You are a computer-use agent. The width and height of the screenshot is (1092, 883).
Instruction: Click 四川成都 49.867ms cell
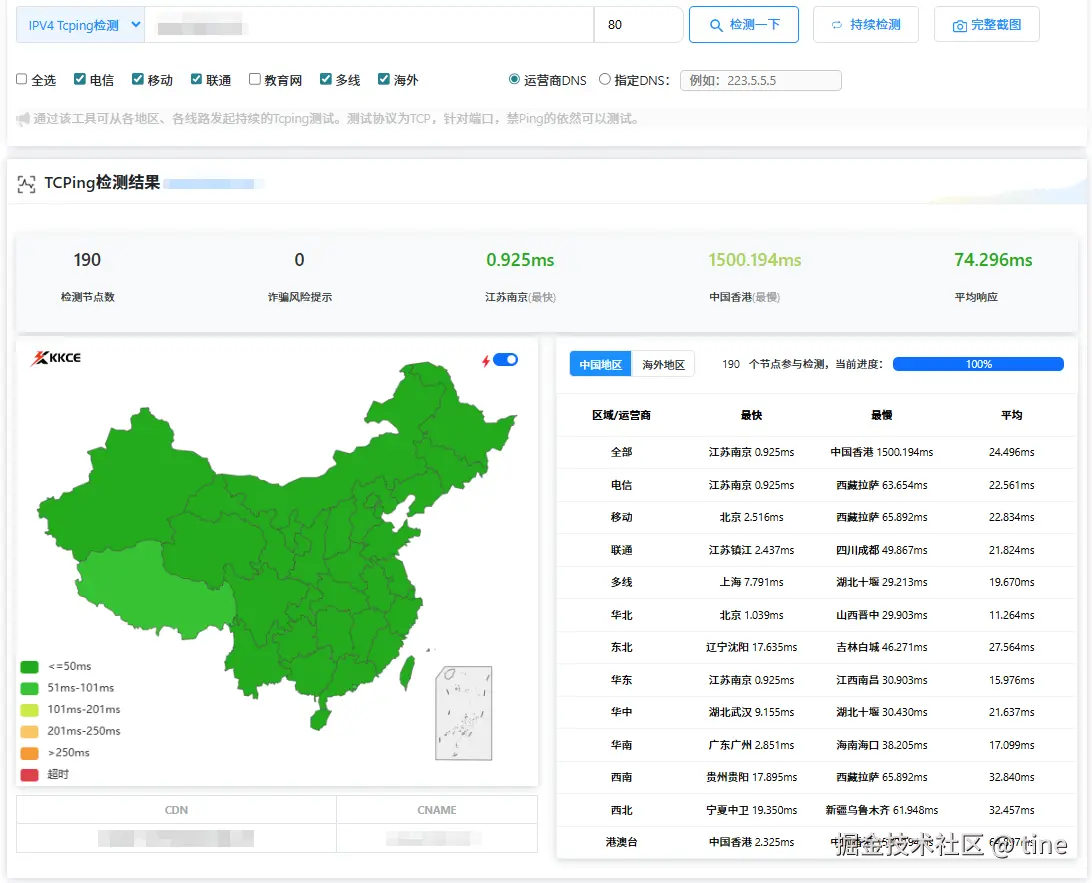[x=882, y=550]
